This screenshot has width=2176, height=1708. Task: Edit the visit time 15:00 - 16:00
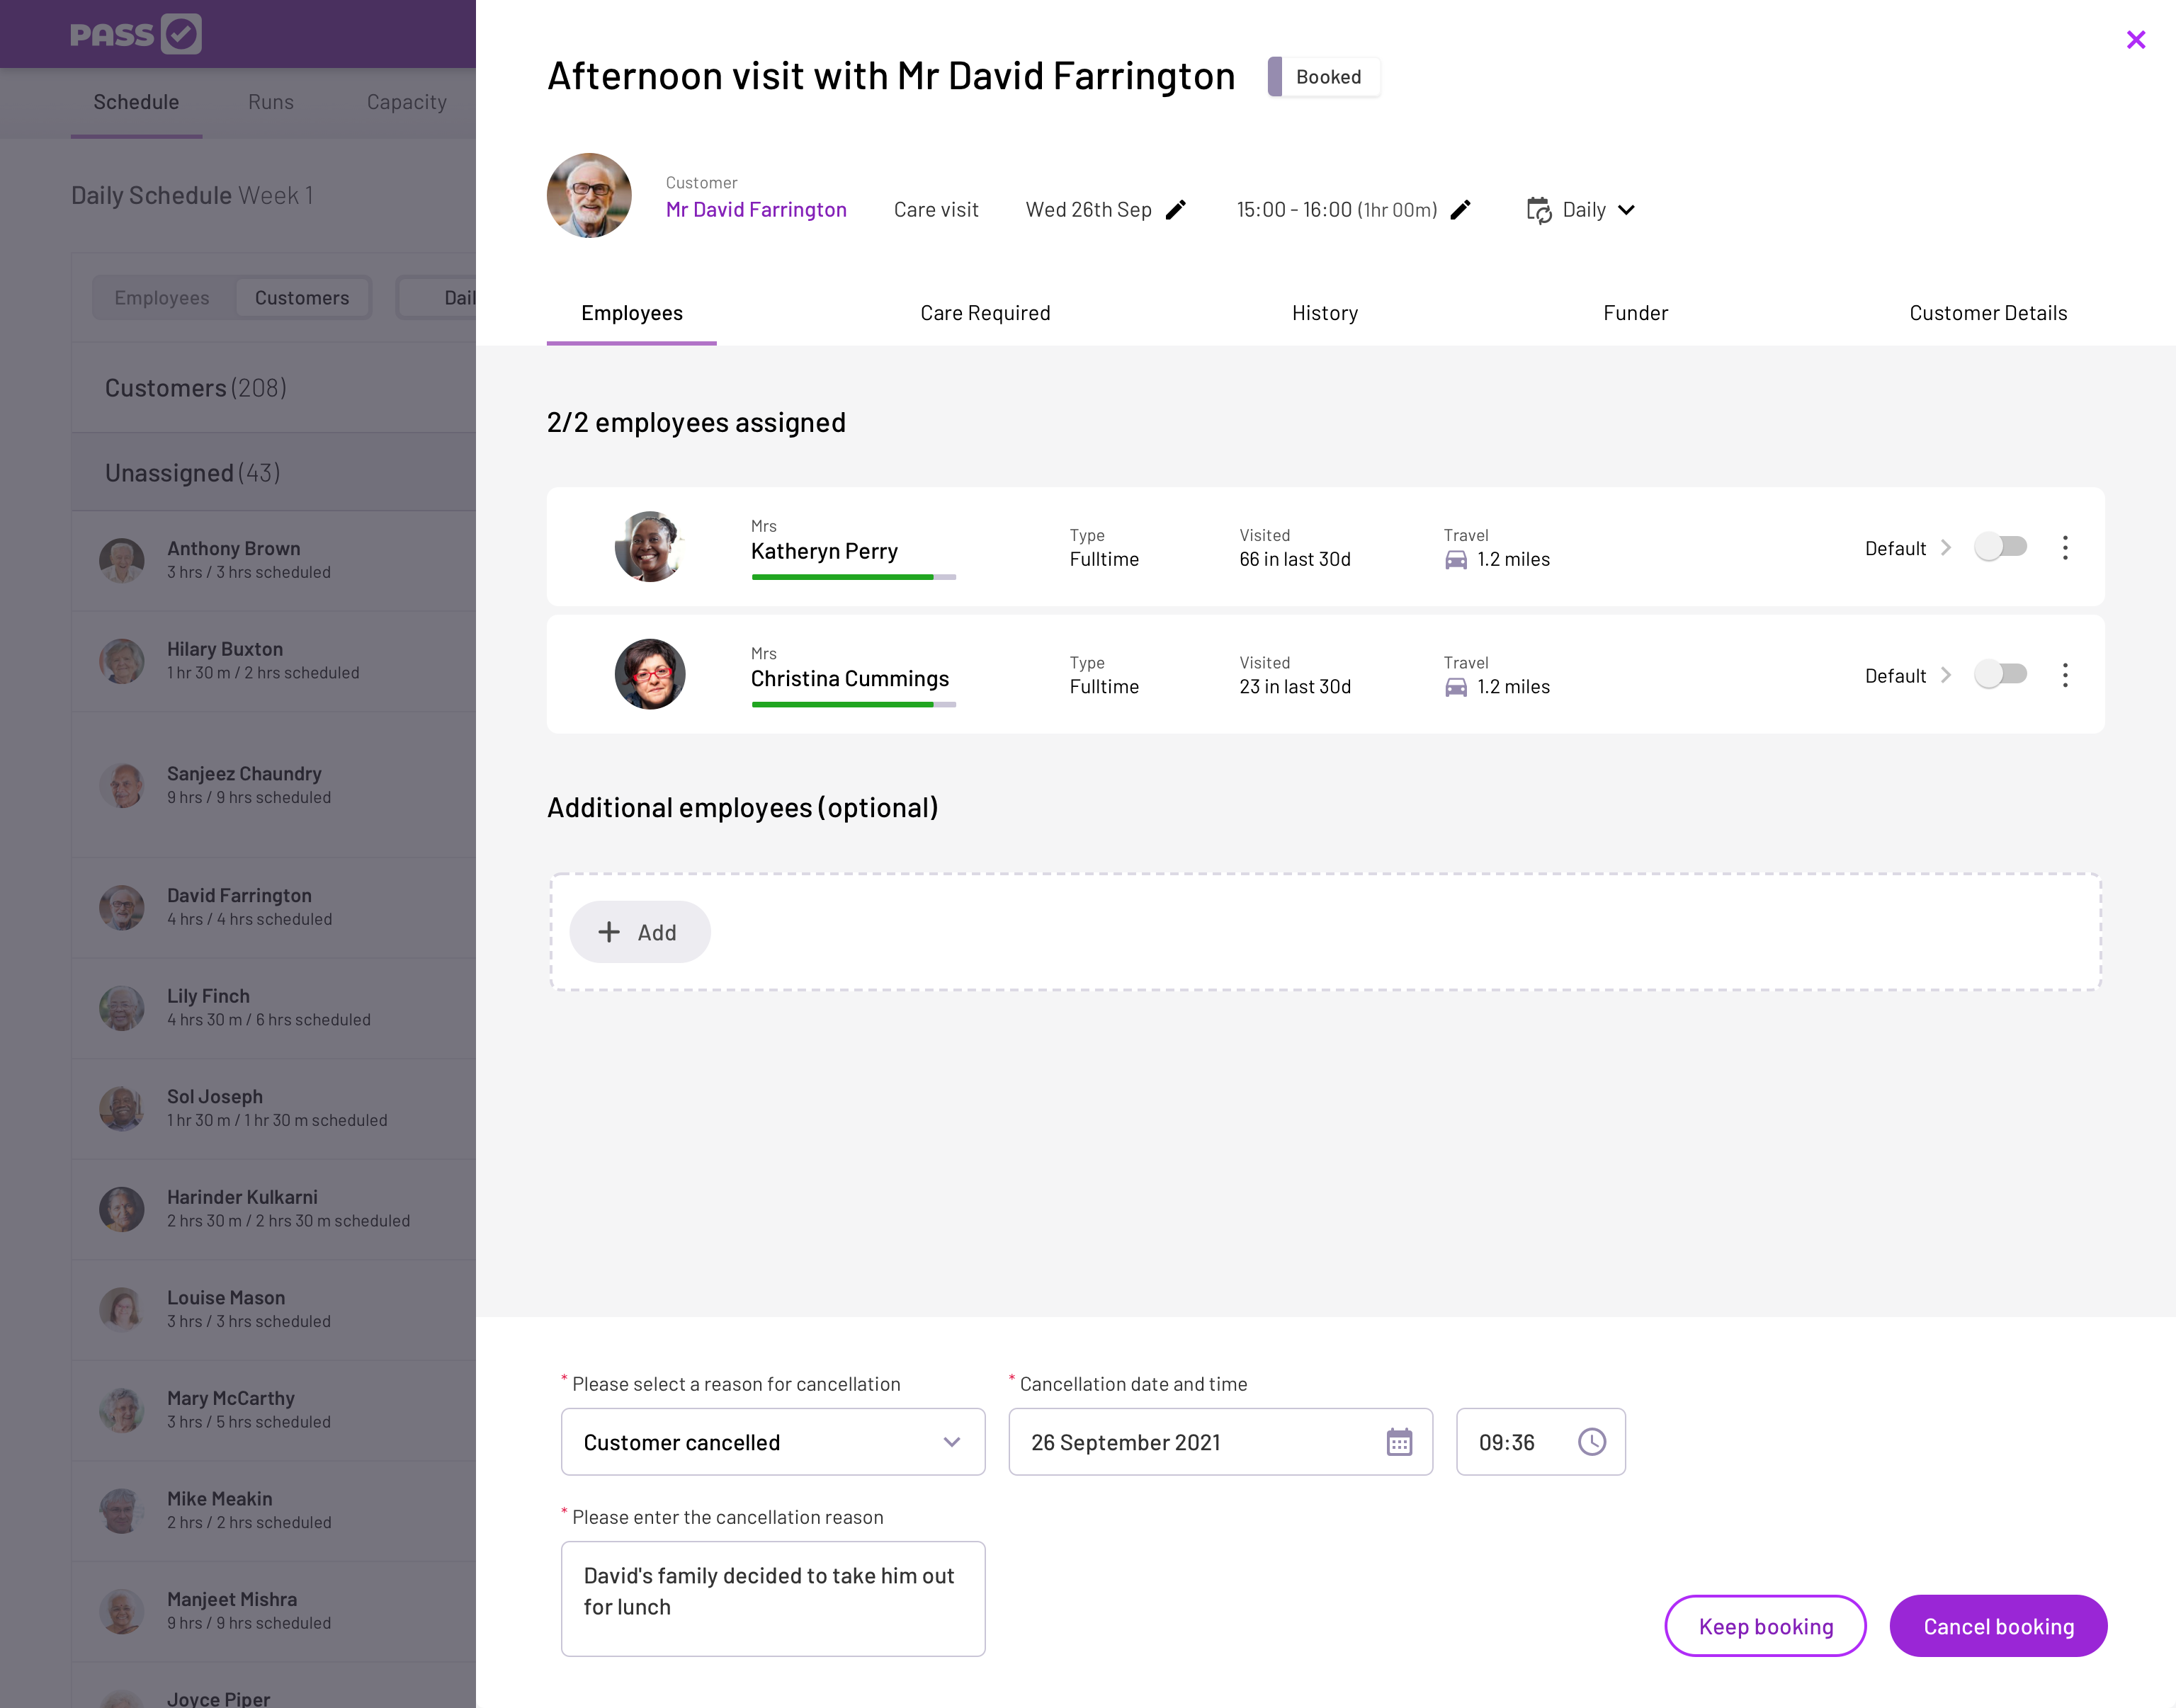pyautogui.click(x=1461, y=209)
